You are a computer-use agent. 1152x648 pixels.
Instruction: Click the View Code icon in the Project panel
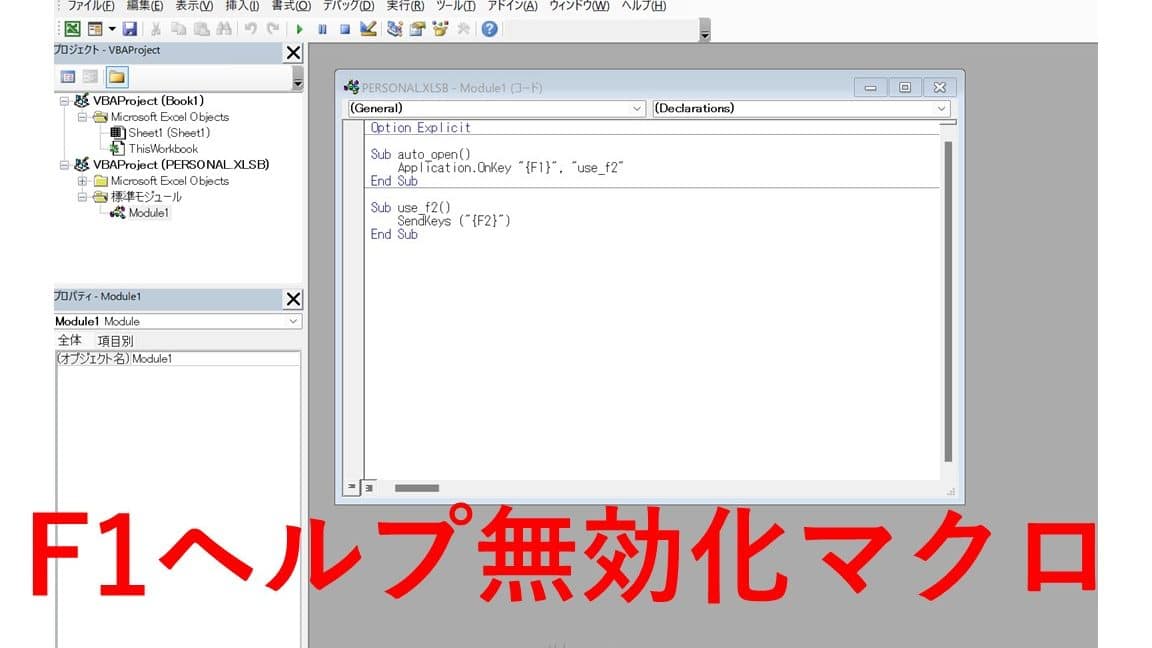click(68, 76)
